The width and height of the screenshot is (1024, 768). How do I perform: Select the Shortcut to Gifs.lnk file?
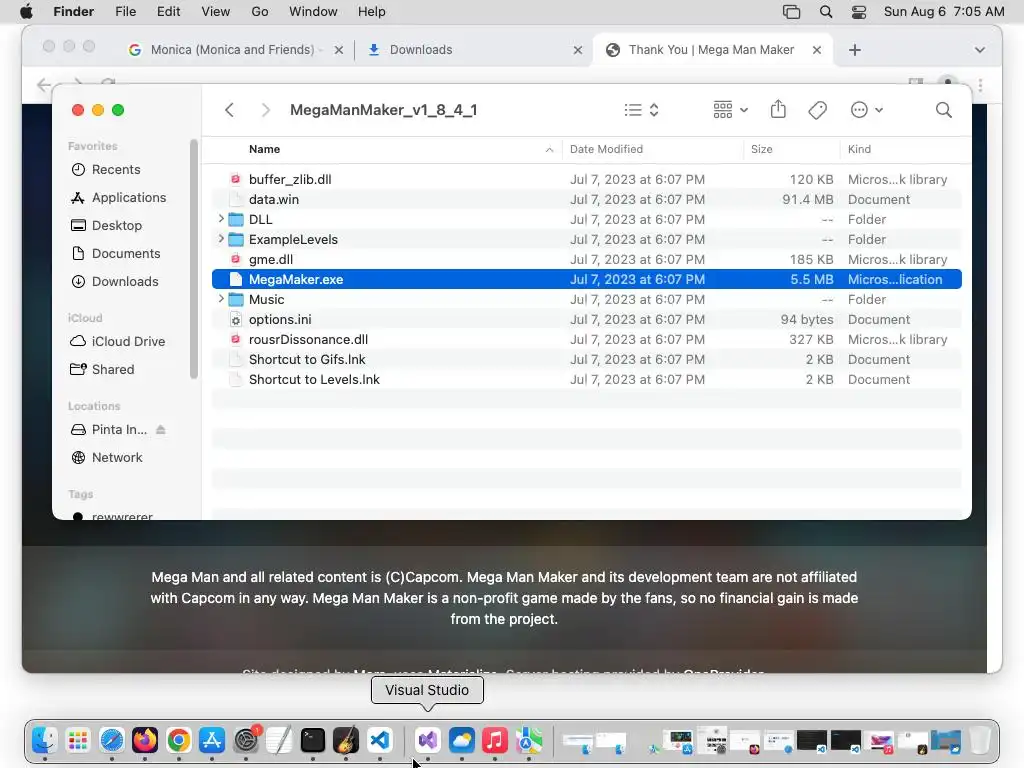coord(586,359)
